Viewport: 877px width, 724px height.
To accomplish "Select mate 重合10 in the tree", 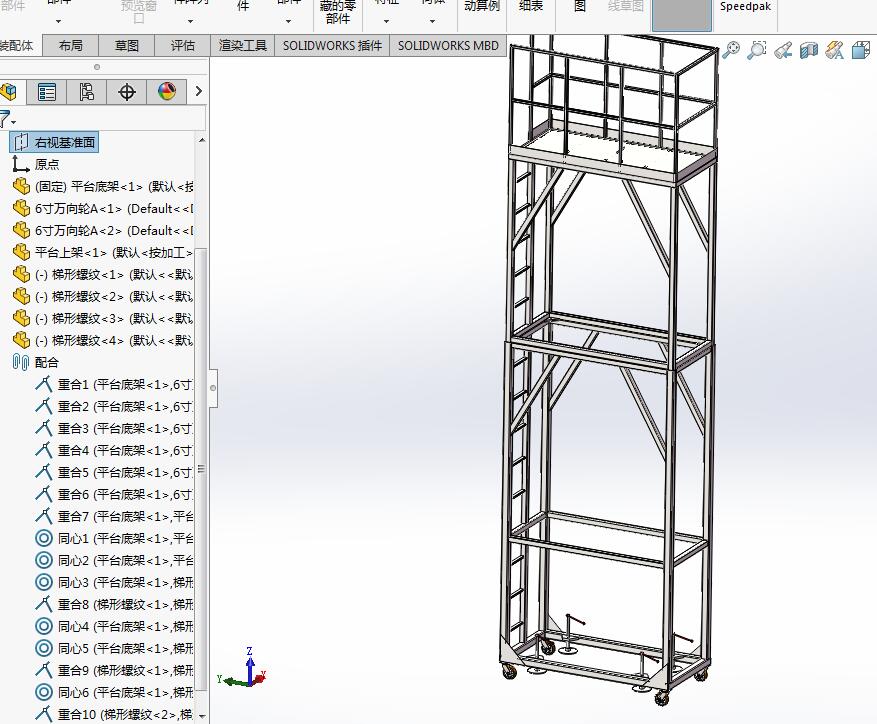I will point(114,714).
